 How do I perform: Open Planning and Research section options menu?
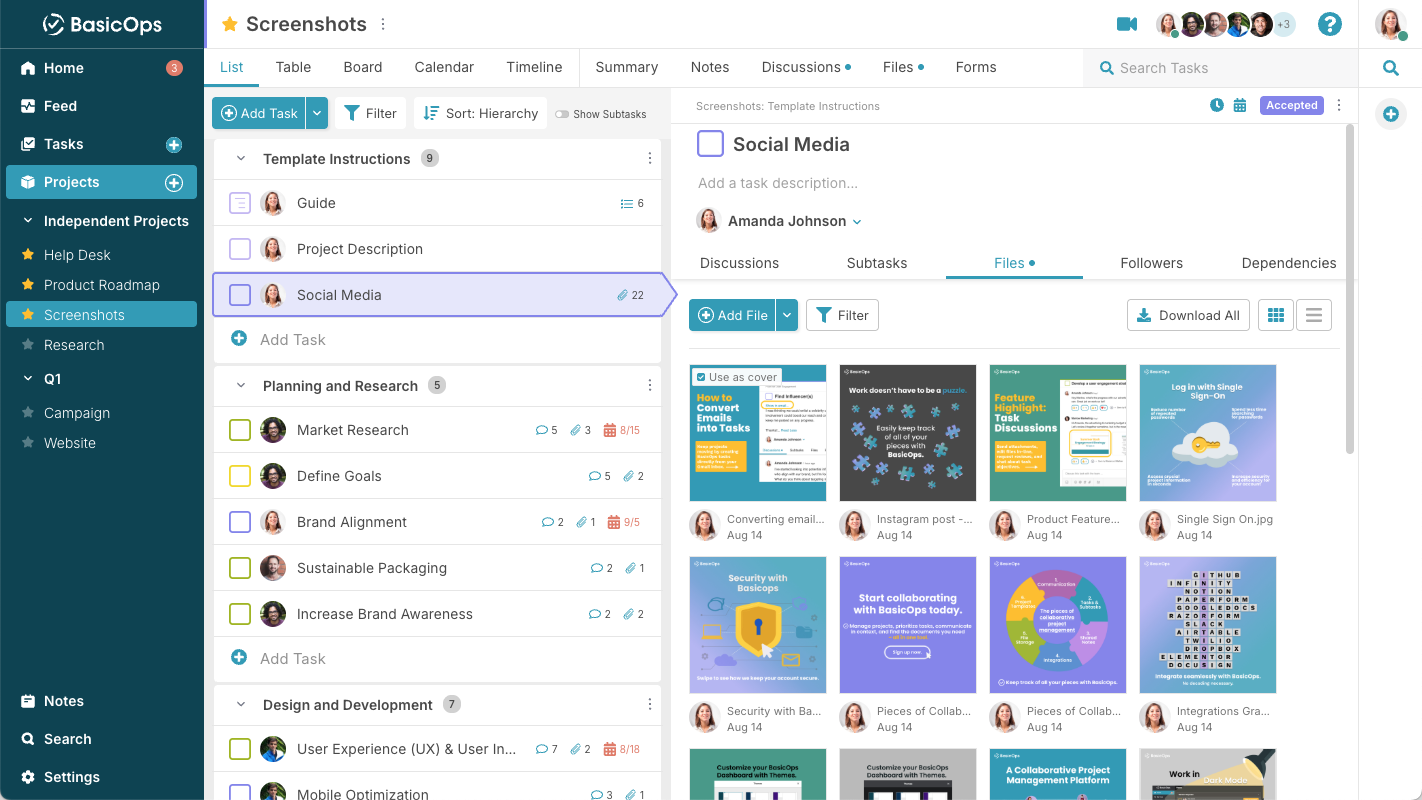click(x=650, y=385)
